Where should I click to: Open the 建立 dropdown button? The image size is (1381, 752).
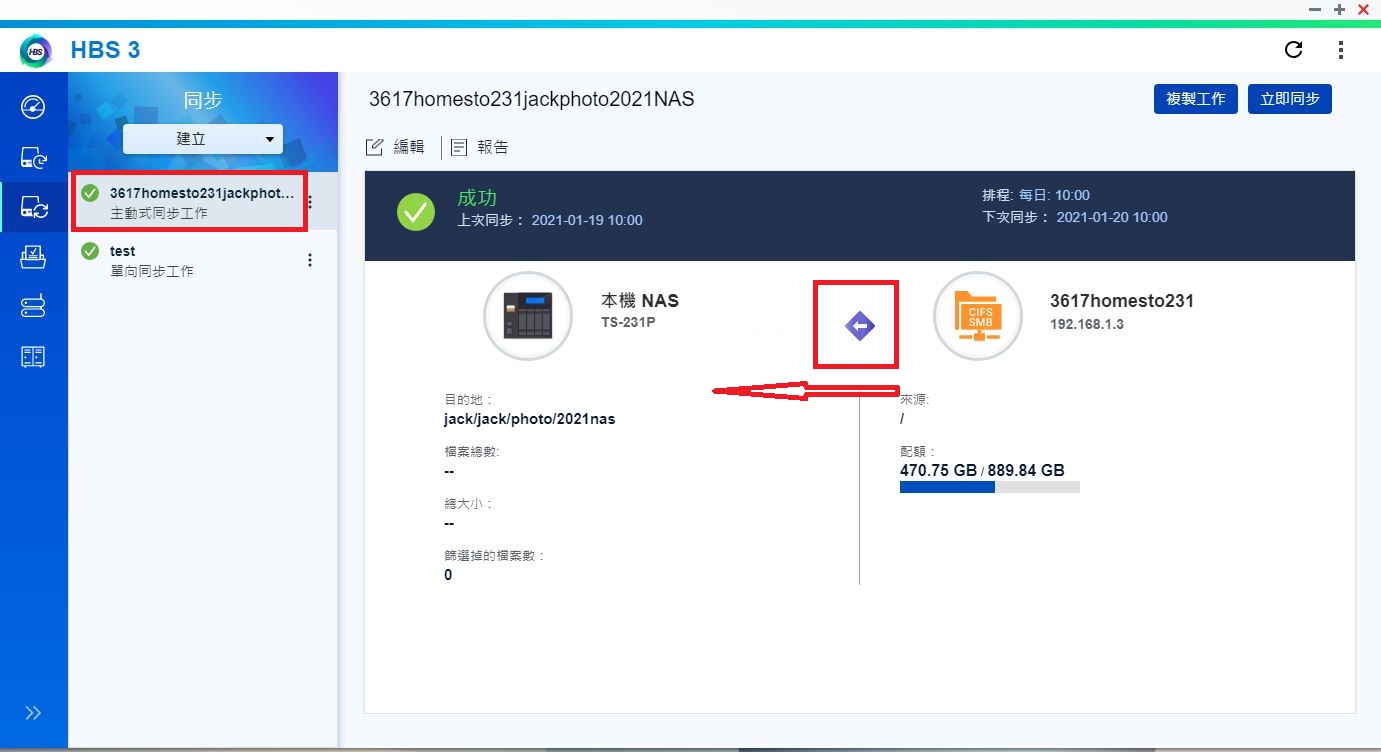pyautogui.click(x=203, y=139)
